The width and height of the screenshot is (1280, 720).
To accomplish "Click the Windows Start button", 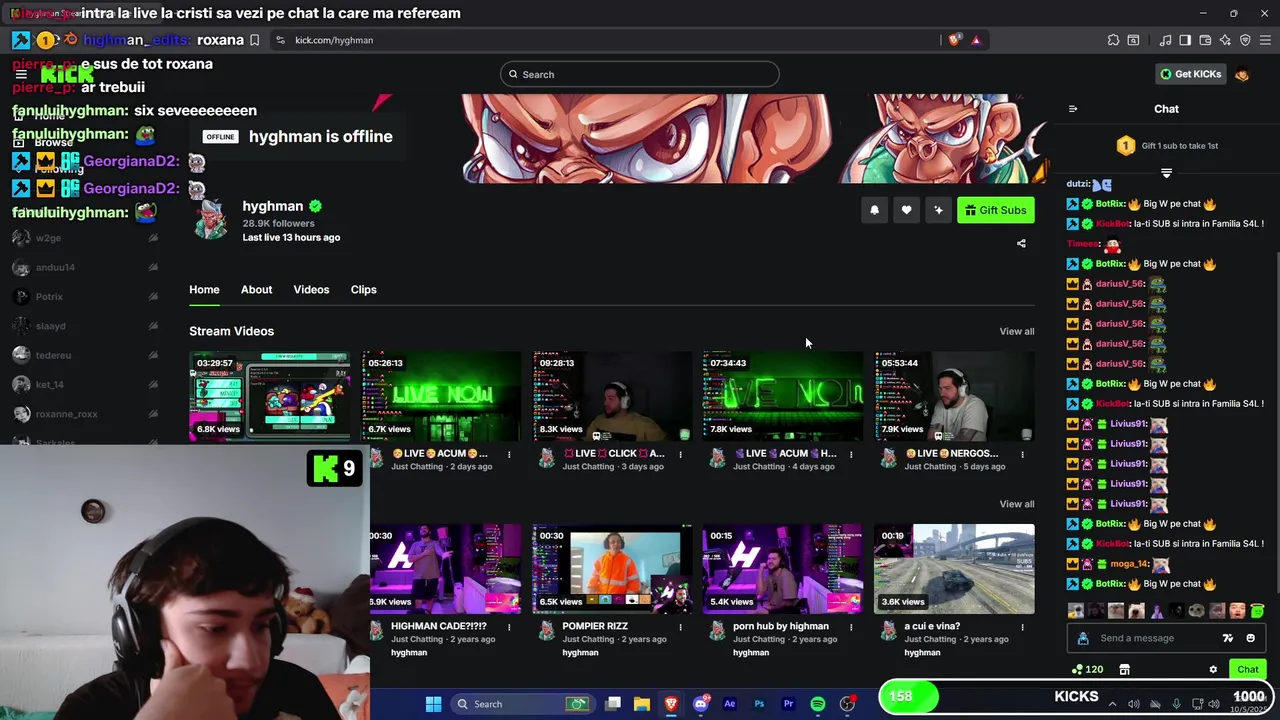I will point(433,704).
